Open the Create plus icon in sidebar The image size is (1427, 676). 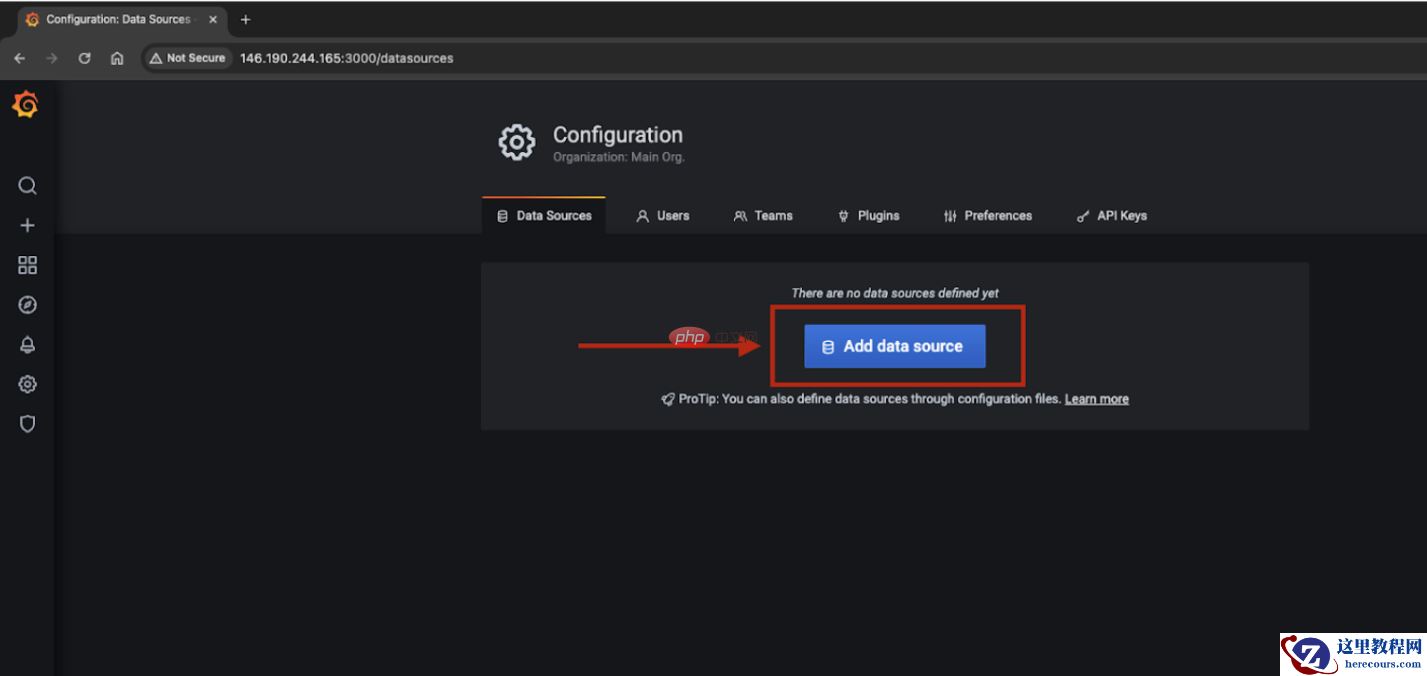(x=28, y=226)
